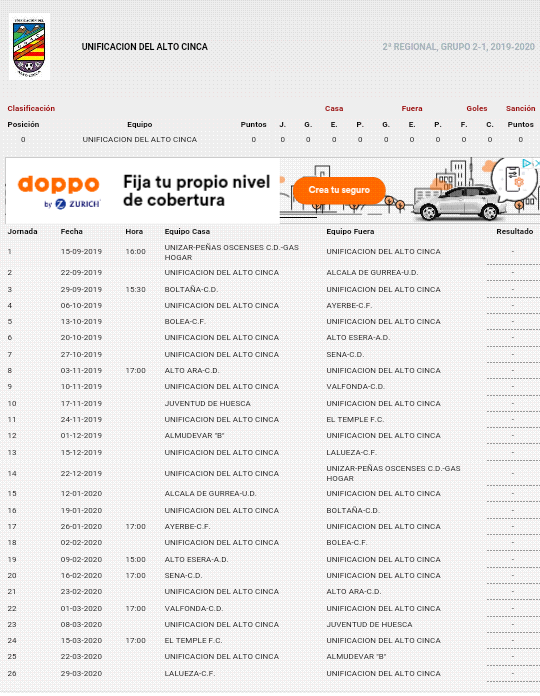
Task: Open ALTO ESERA-A.D. away team in jornada 6
Action: pos(358,337)
